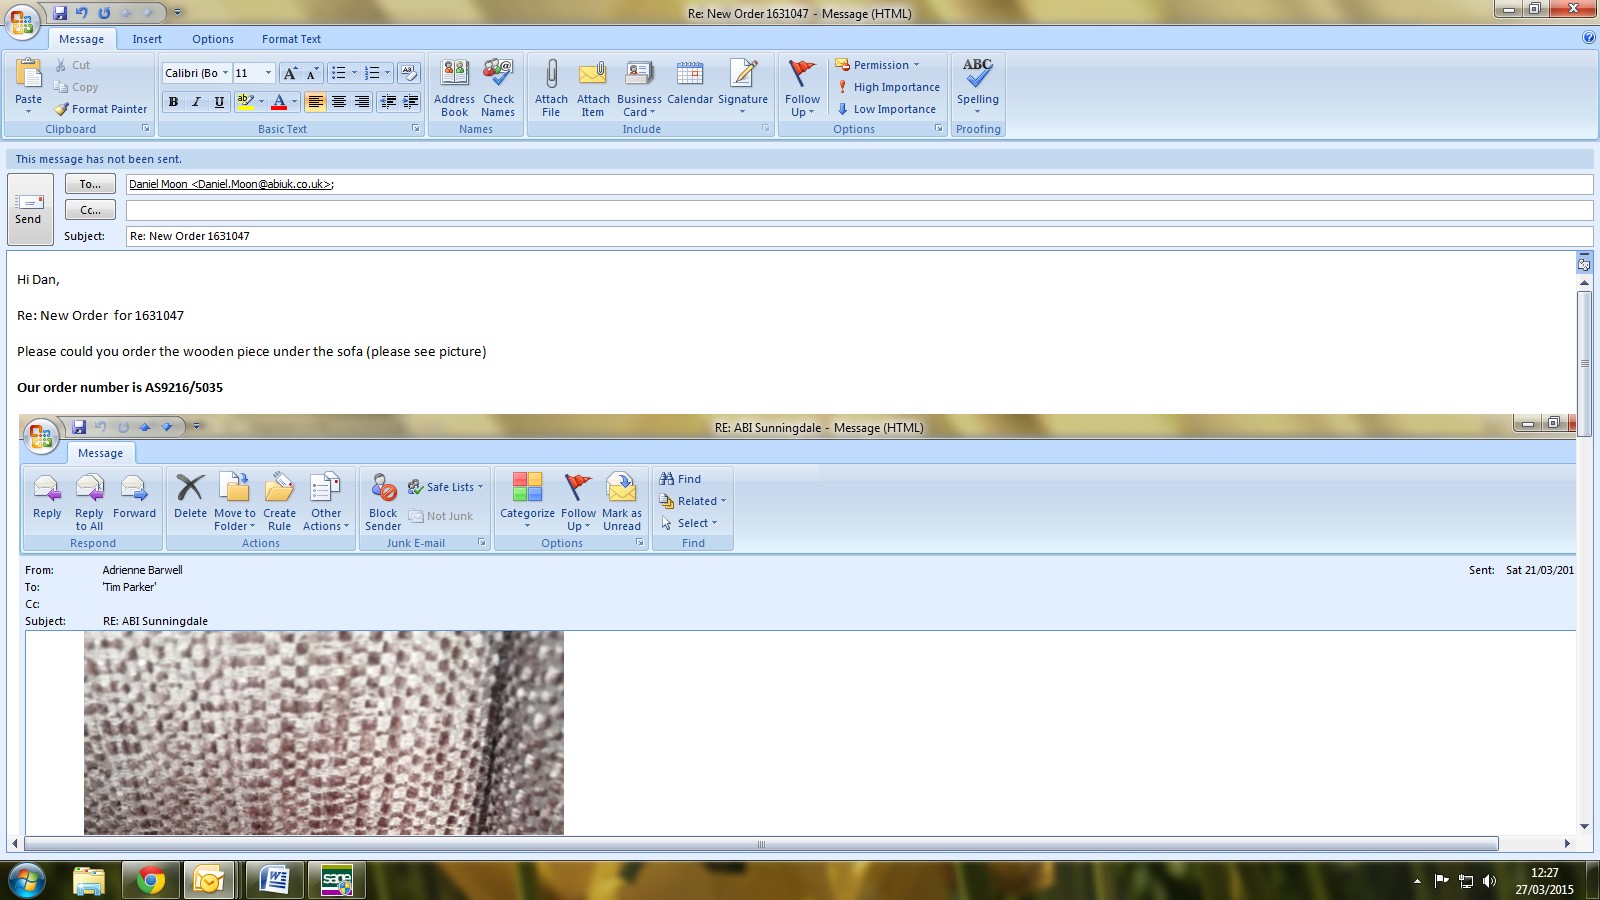1600x900 pixels.
Task: Open Chrome from the taskbar
Action: point(150,880)
